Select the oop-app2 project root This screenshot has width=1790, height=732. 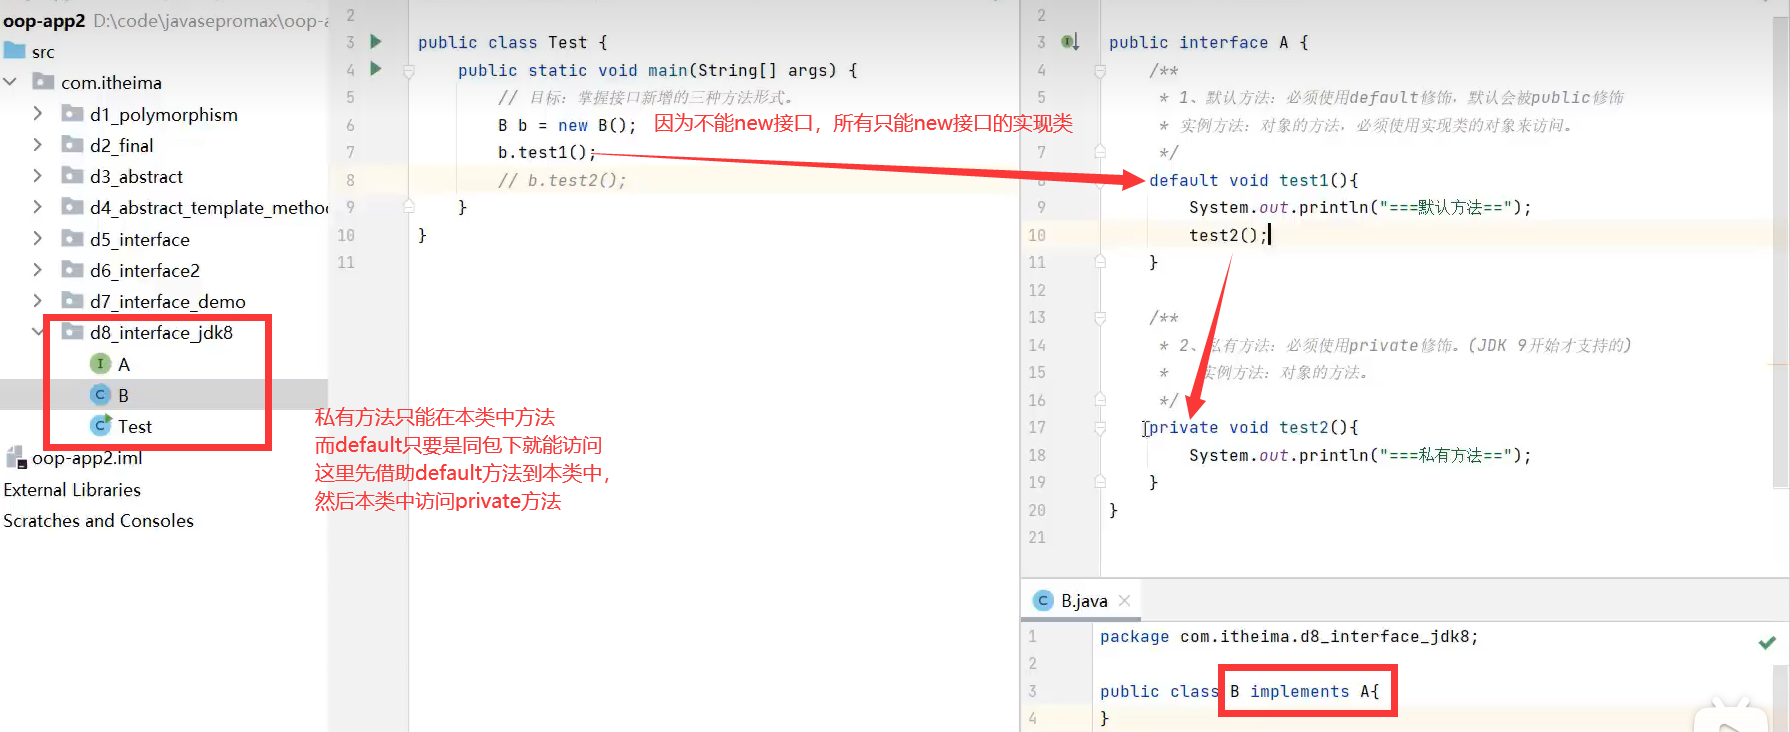[44, 20]
